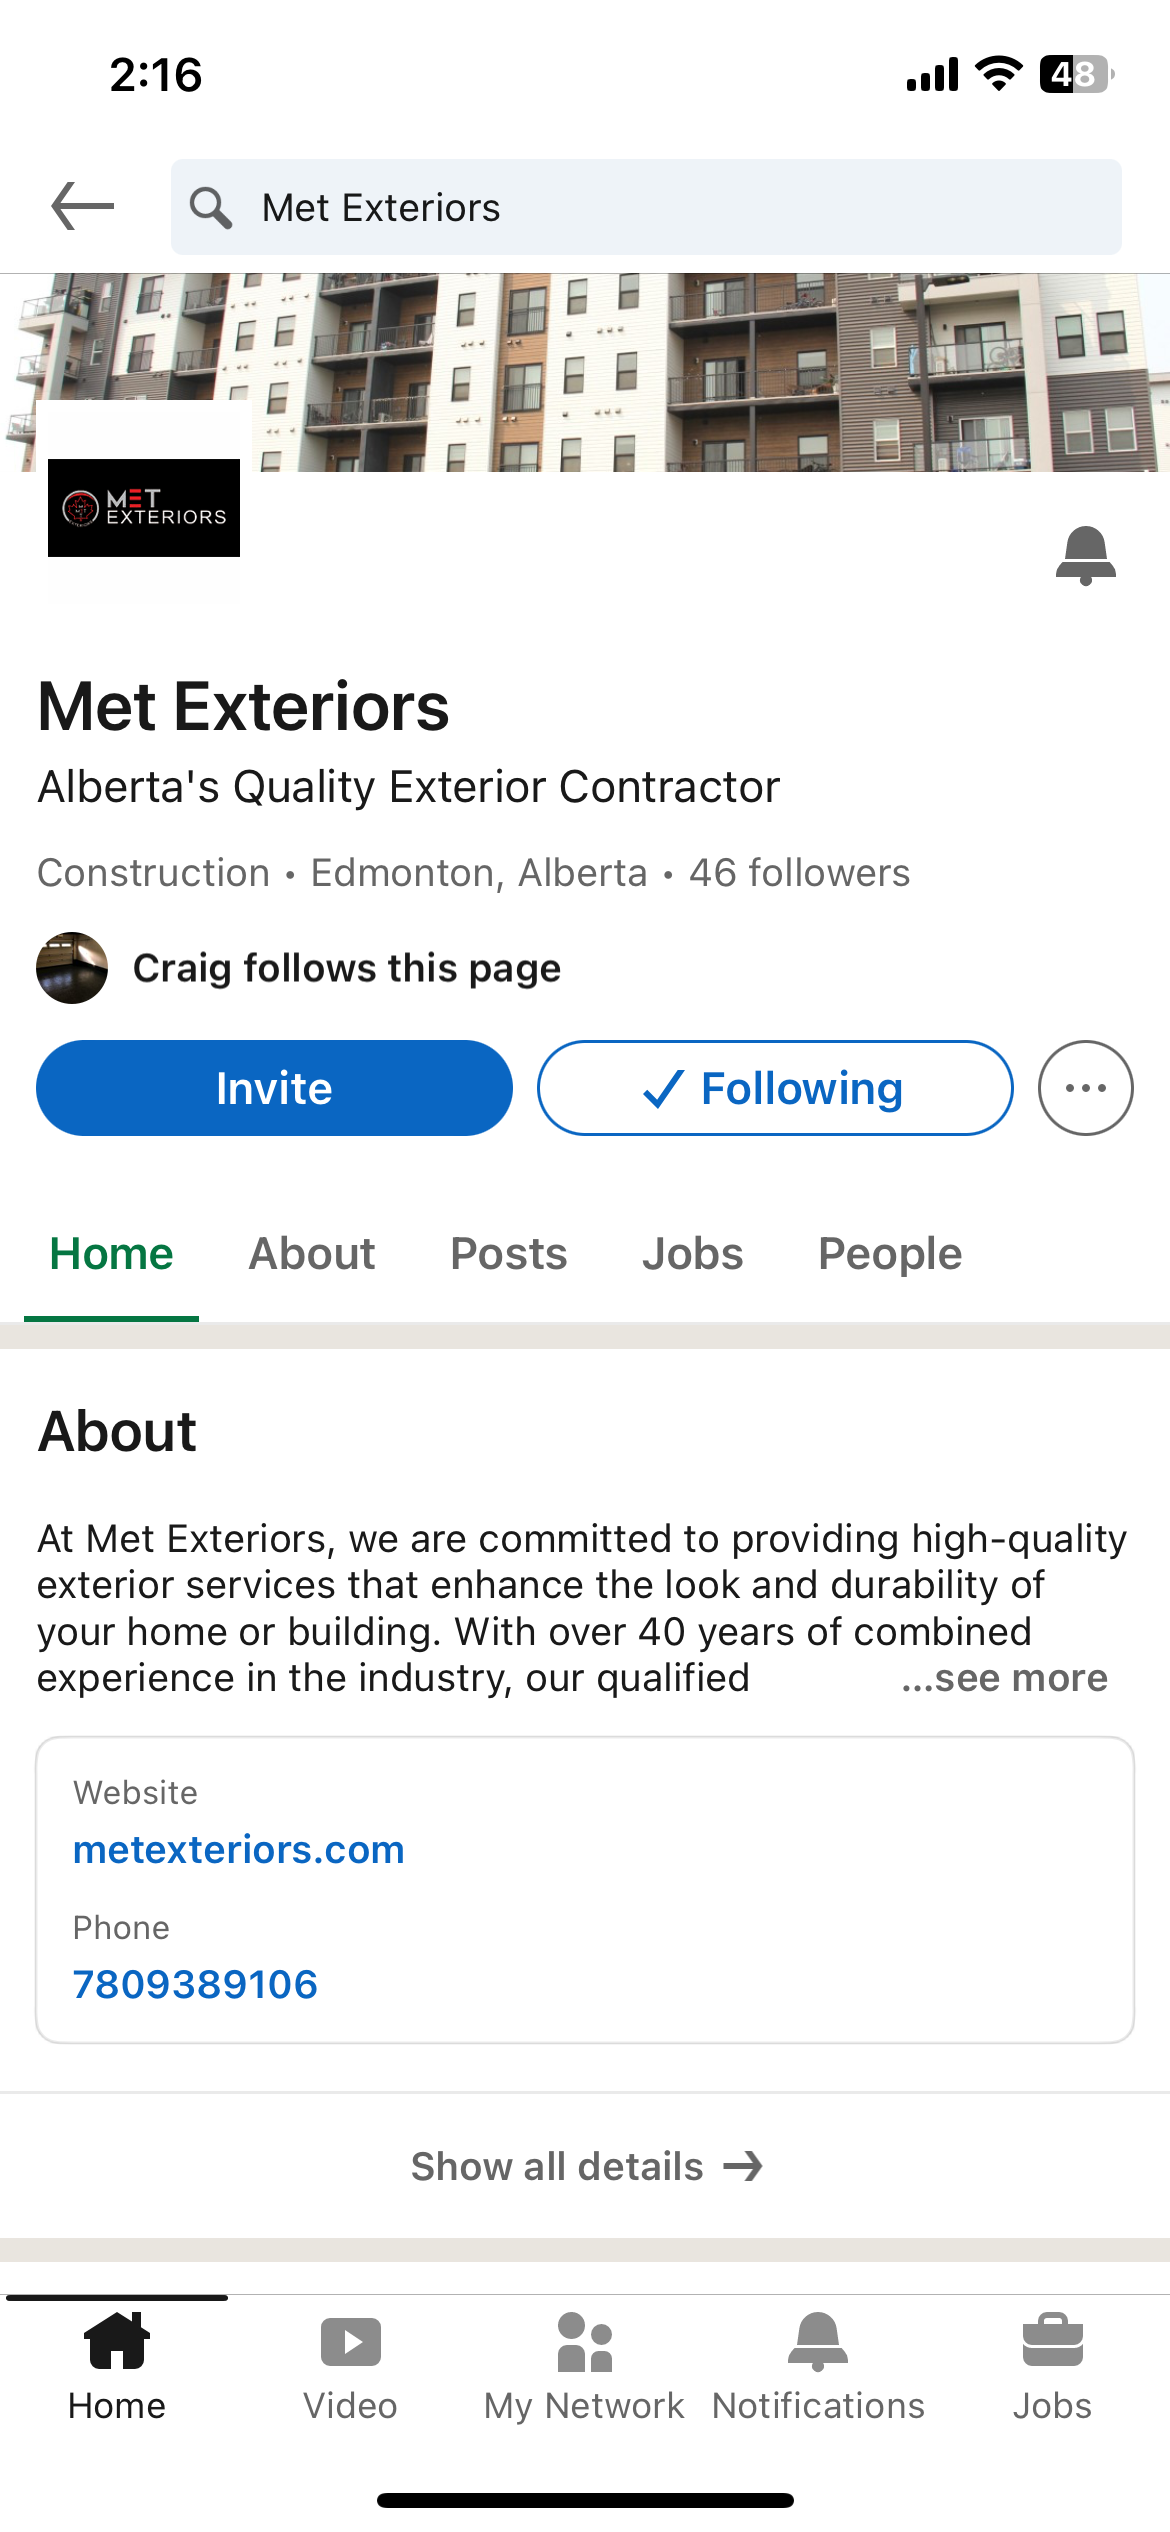The image size is (1170, 2532).
Task: Tap the back arrow icon
Action: [x=83, y=207]
